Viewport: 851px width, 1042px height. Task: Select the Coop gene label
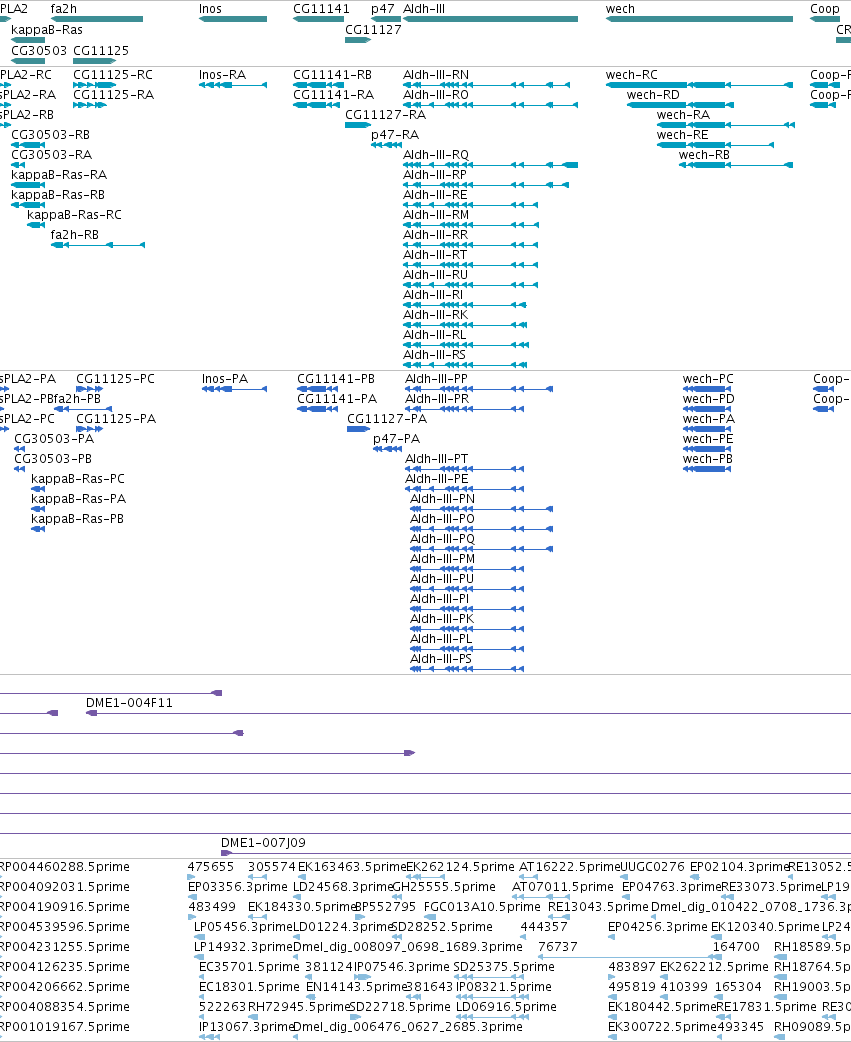click(825, 9)
